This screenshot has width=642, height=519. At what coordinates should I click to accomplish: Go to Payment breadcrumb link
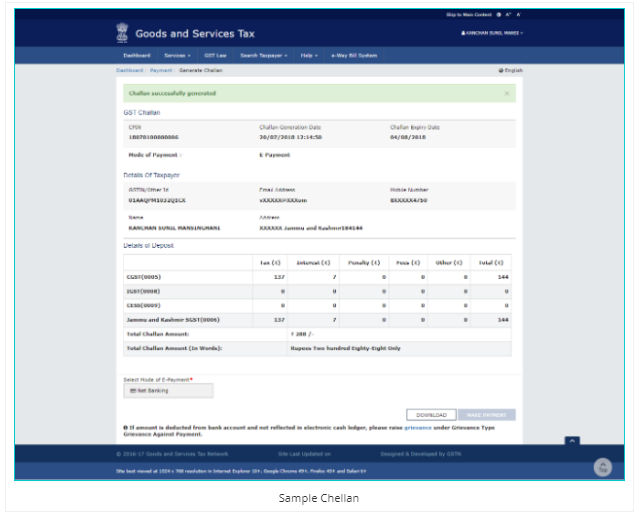(161, 70)
